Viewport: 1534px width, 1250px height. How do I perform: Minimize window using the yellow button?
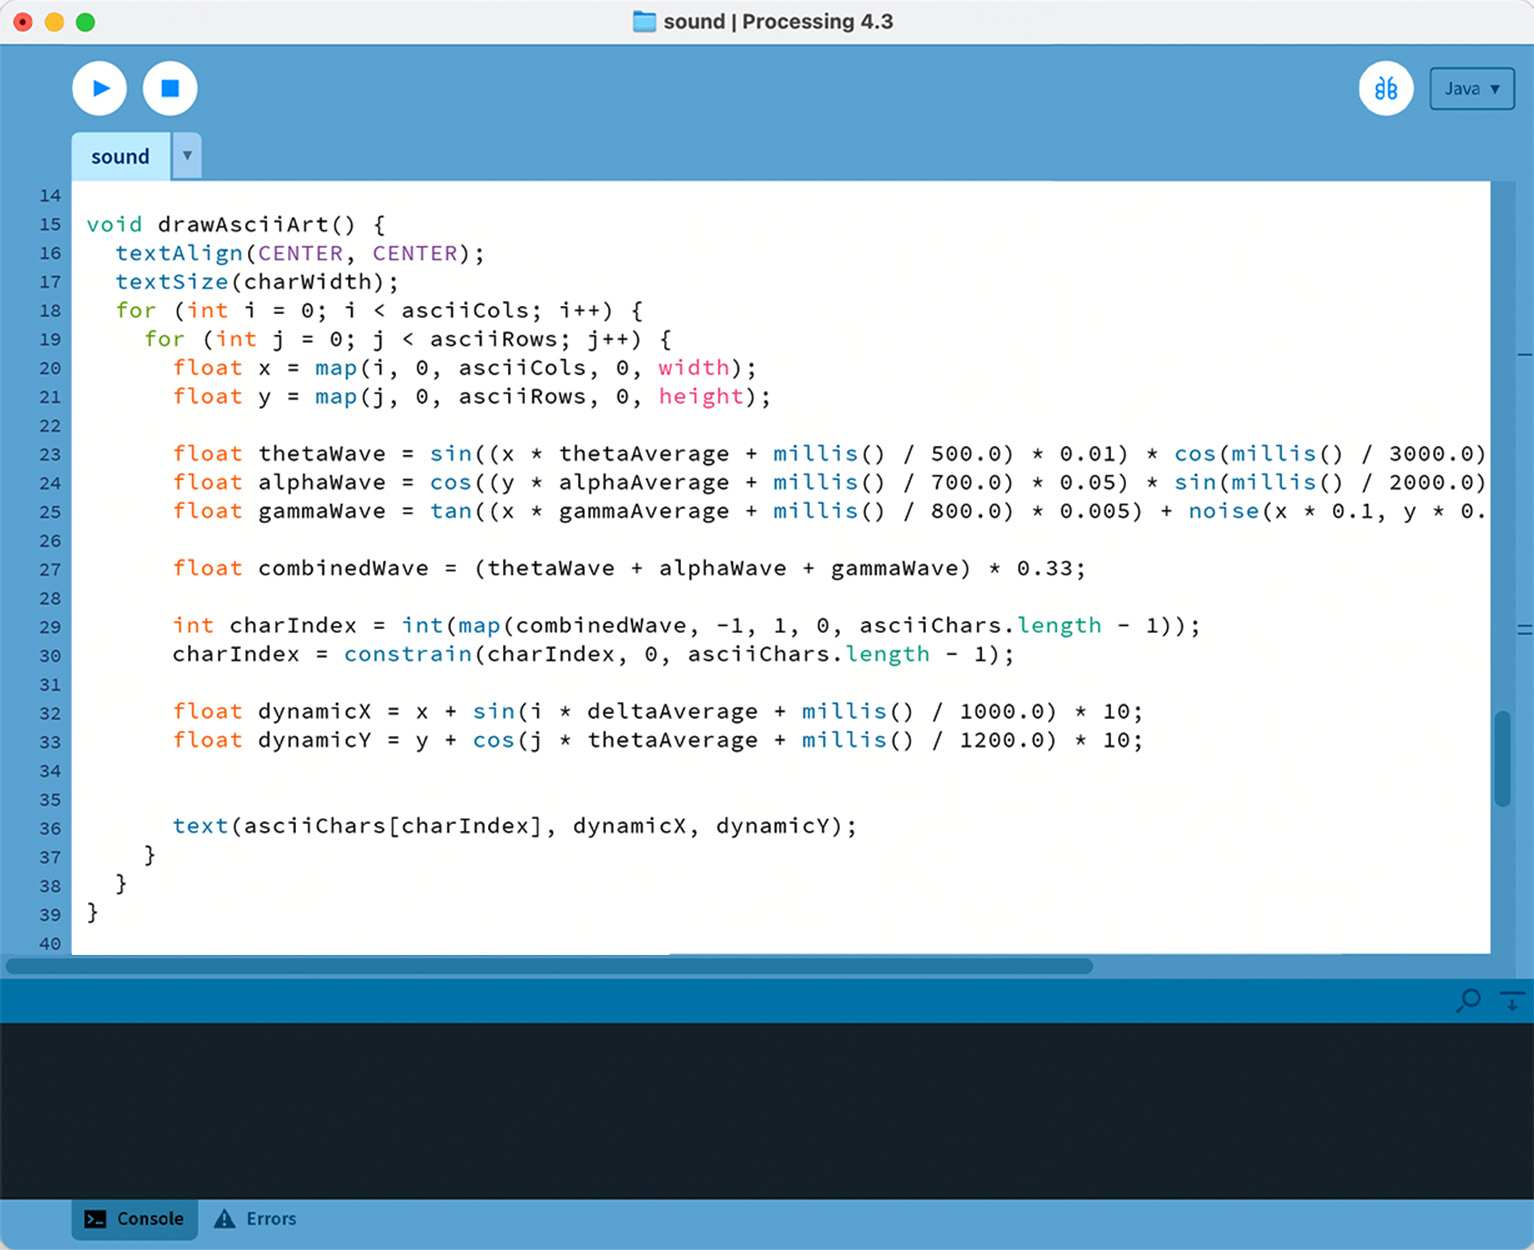coord(54,21)
